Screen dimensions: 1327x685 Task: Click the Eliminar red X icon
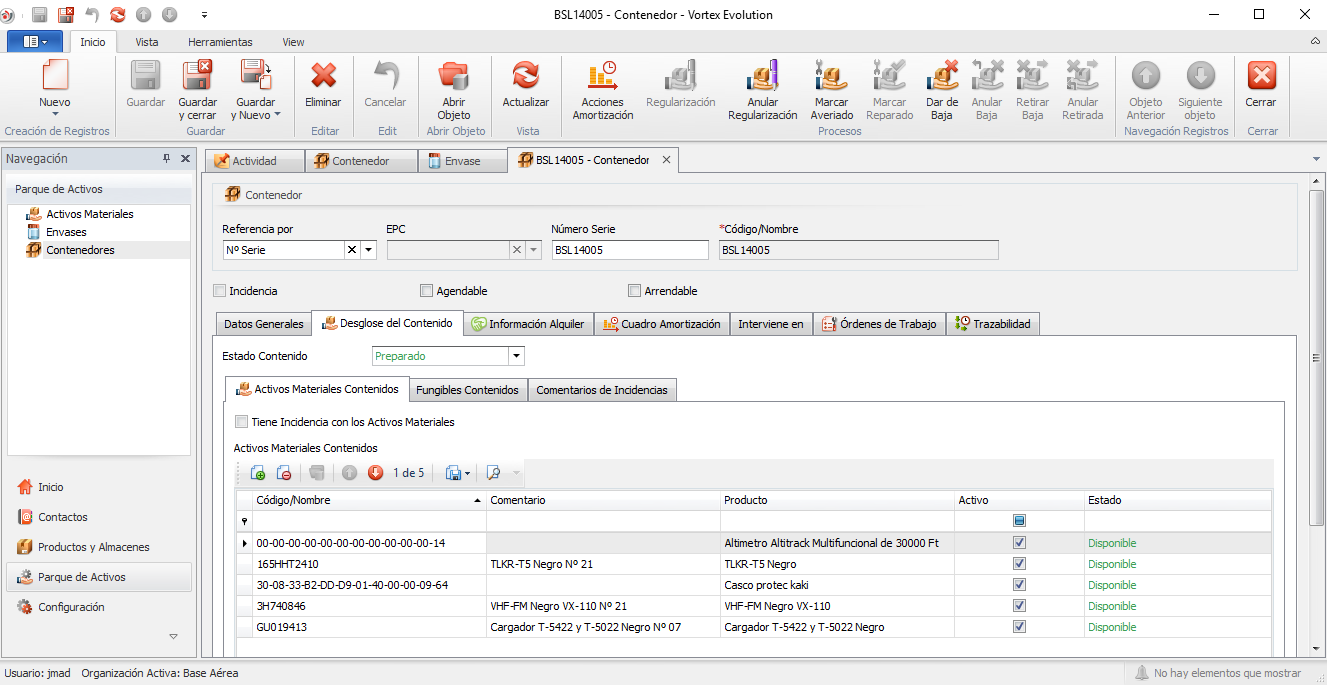(x=323, y=76)
